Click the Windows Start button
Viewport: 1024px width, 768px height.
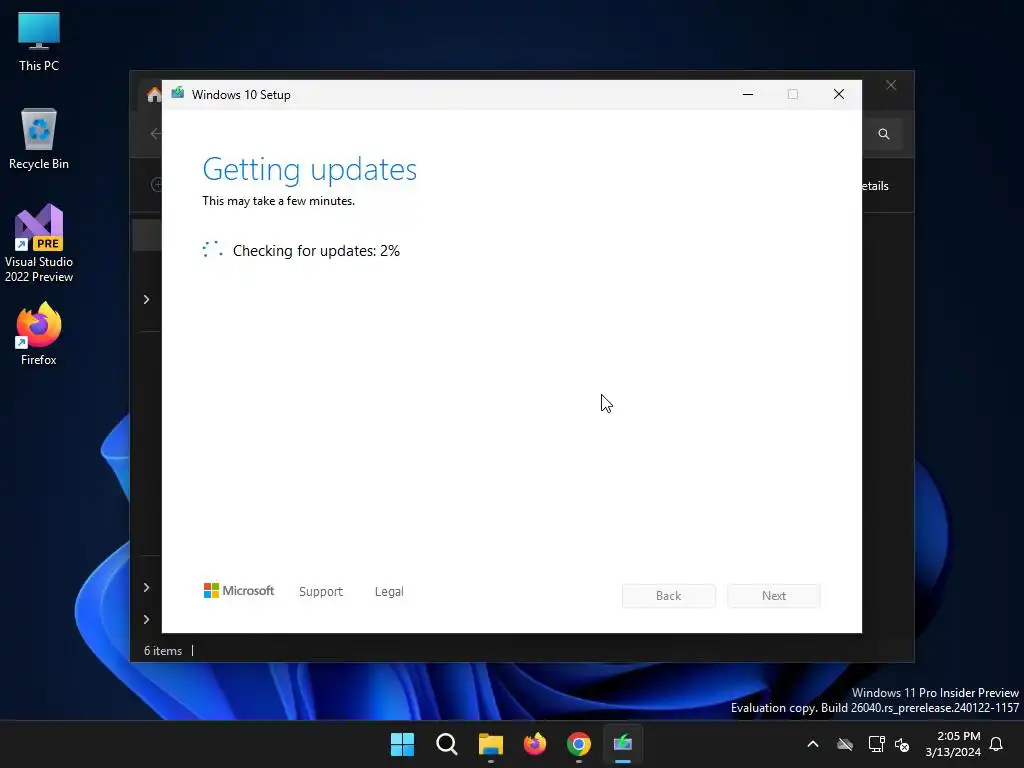402,744
